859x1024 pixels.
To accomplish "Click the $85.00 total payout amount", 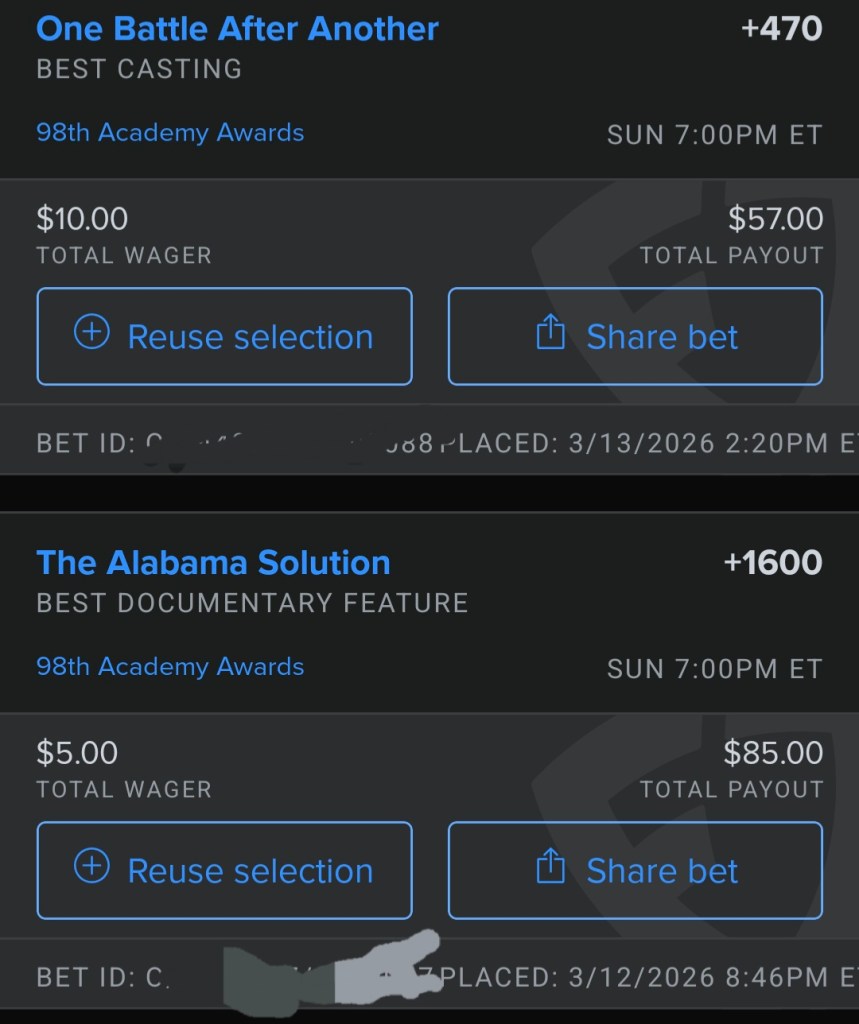I will pos(773,752).
